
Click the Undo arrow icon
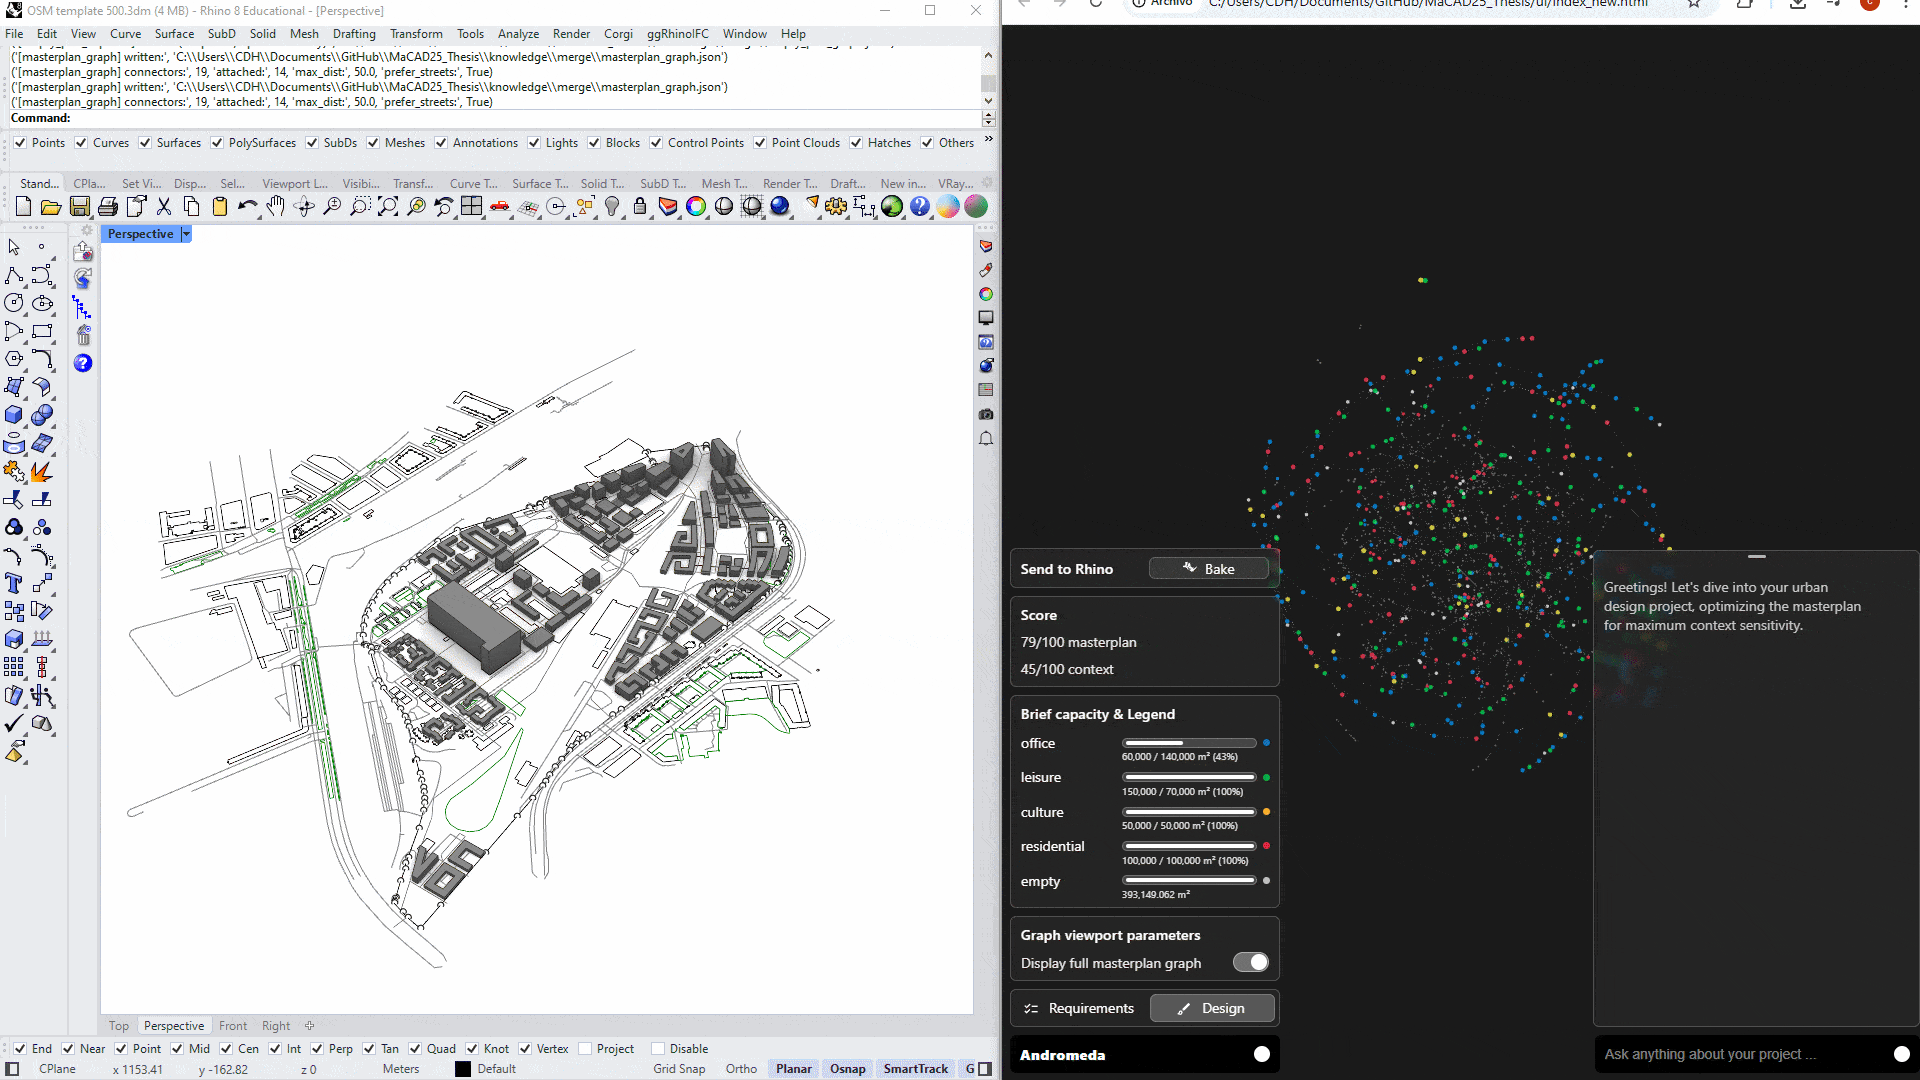[246, 207]
